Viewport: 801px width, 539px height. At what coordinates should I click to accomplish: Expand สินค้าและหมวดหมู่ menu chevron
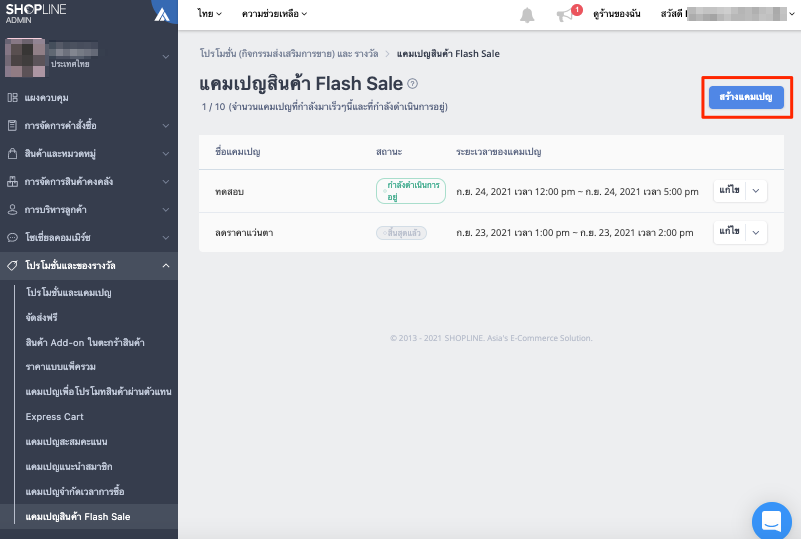[166, 153]
